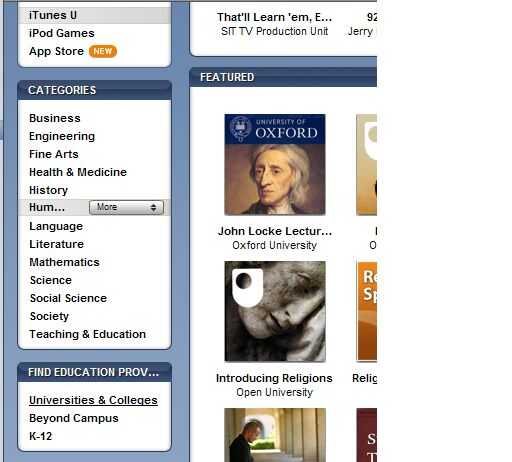The height and width of the screenshot is (462, 512).
Task: Open the John Locke Lectures Oxford artwork
Action: pyautogui.click(x=275, y=165)
